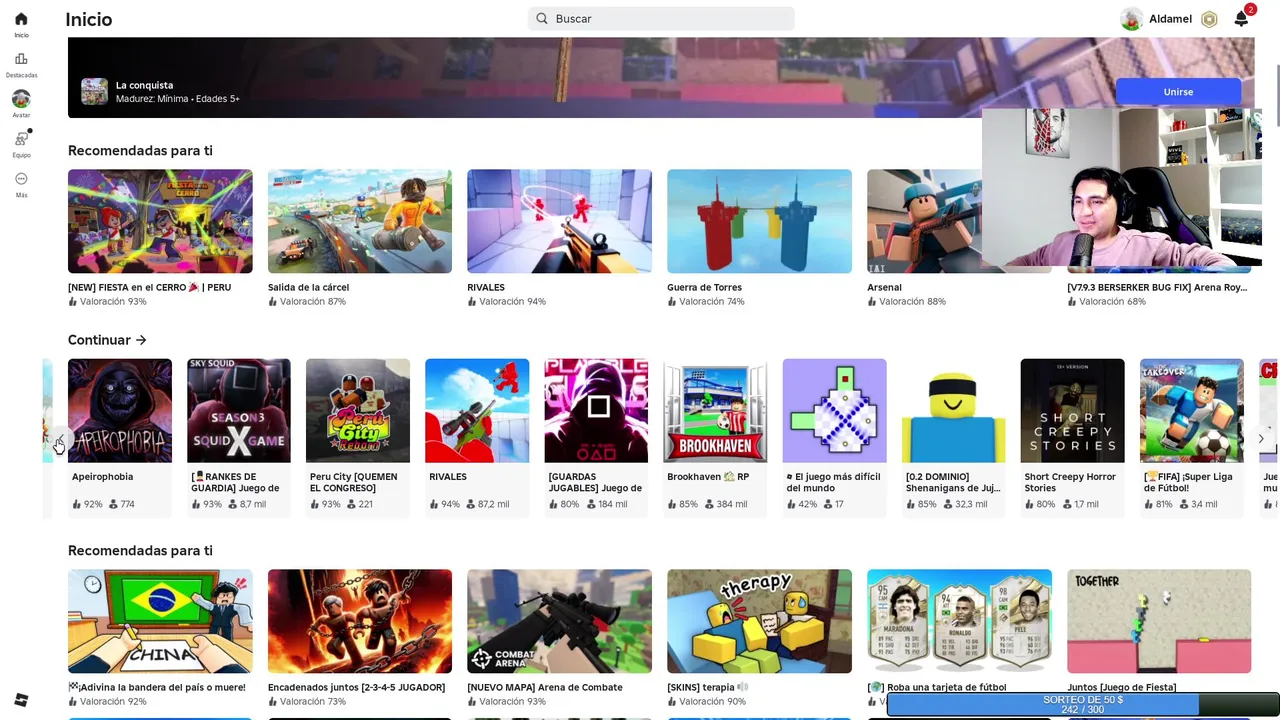This screenshot has width=1280, height=720.
Task: Open the Avatar sidebar icon
Action: click(x=21, y=99)
